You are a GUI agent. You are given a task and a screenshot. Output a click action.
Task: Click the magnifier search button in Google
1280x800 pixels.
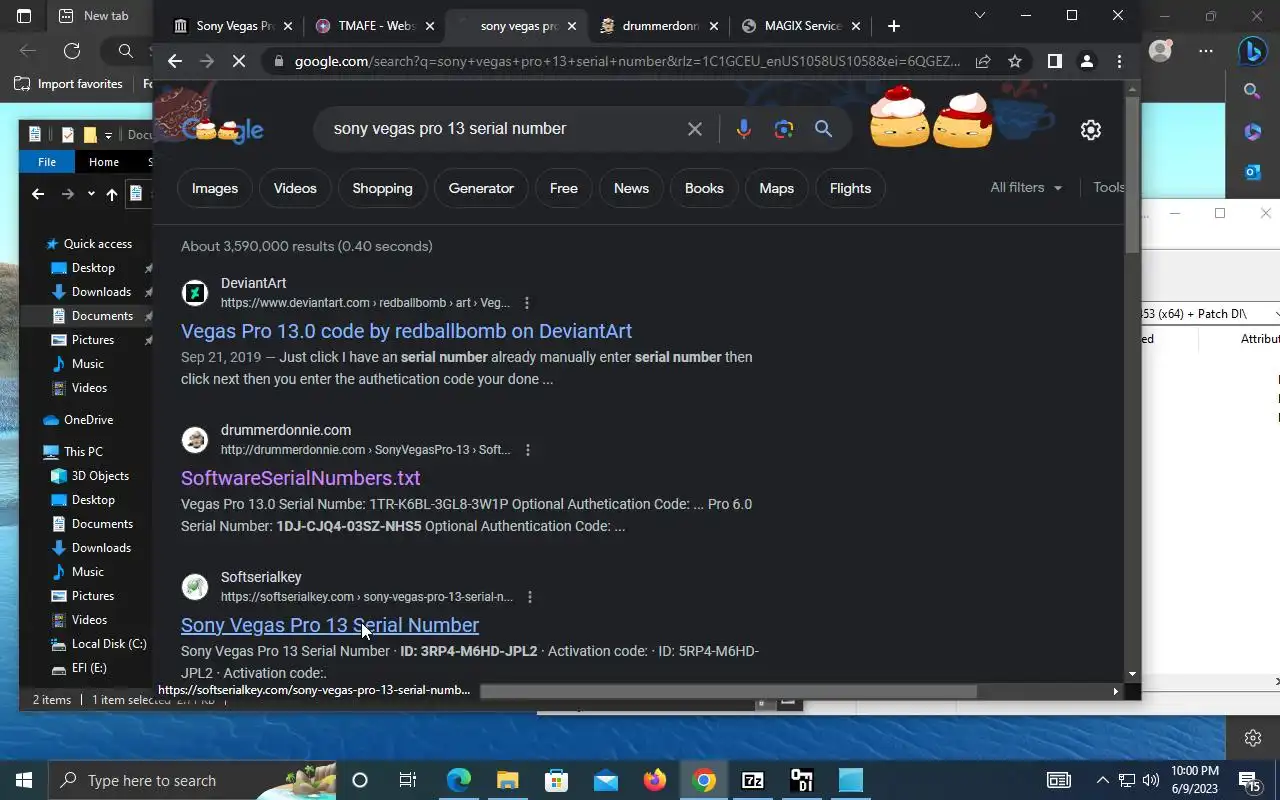823,129
